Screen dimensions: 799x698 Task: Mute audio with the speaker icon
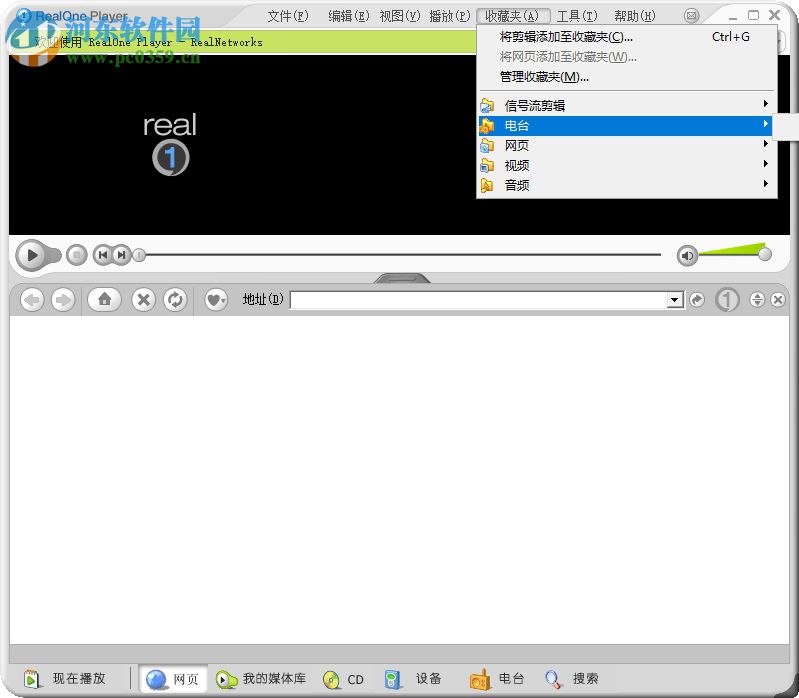click(687, 255)
